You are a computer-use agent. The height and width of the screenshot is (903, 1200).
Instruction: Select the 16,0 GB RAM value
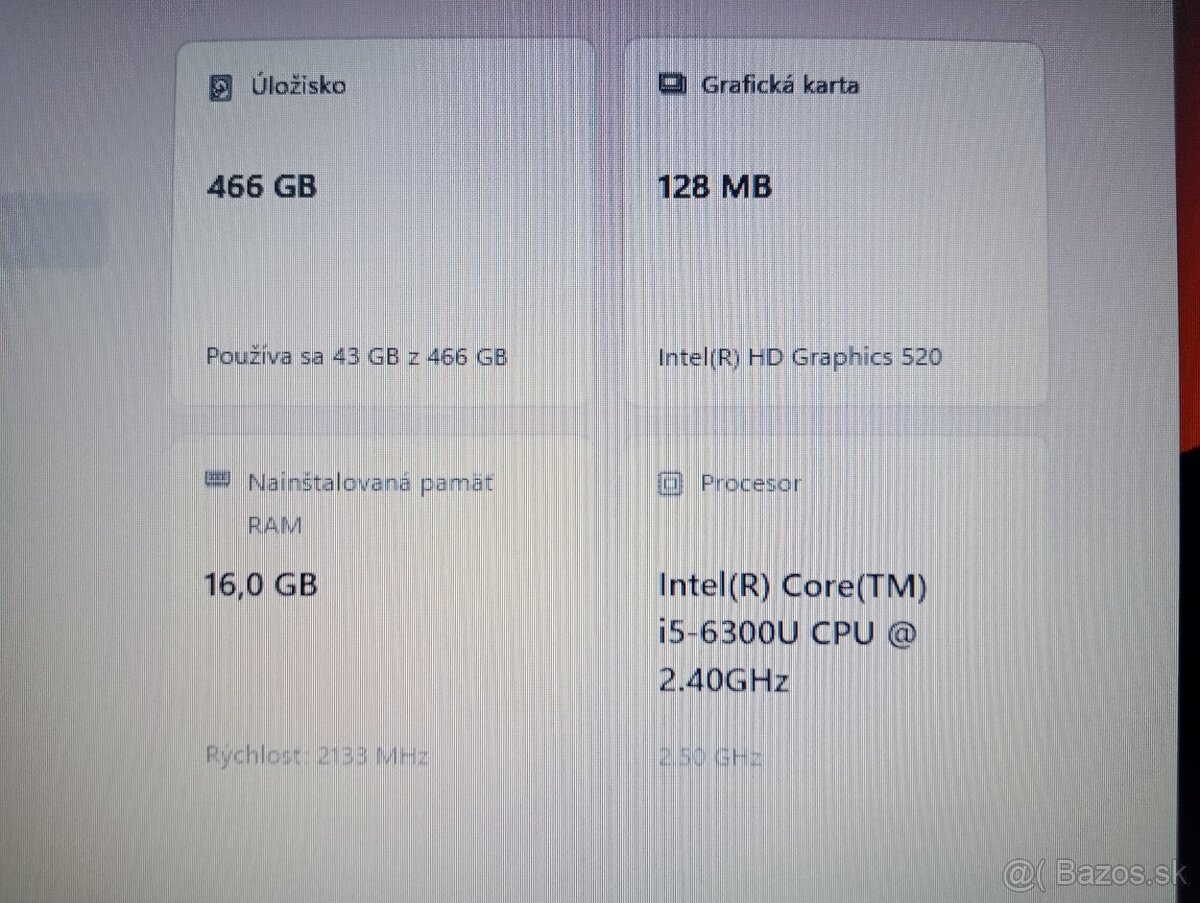pos(262,583)
